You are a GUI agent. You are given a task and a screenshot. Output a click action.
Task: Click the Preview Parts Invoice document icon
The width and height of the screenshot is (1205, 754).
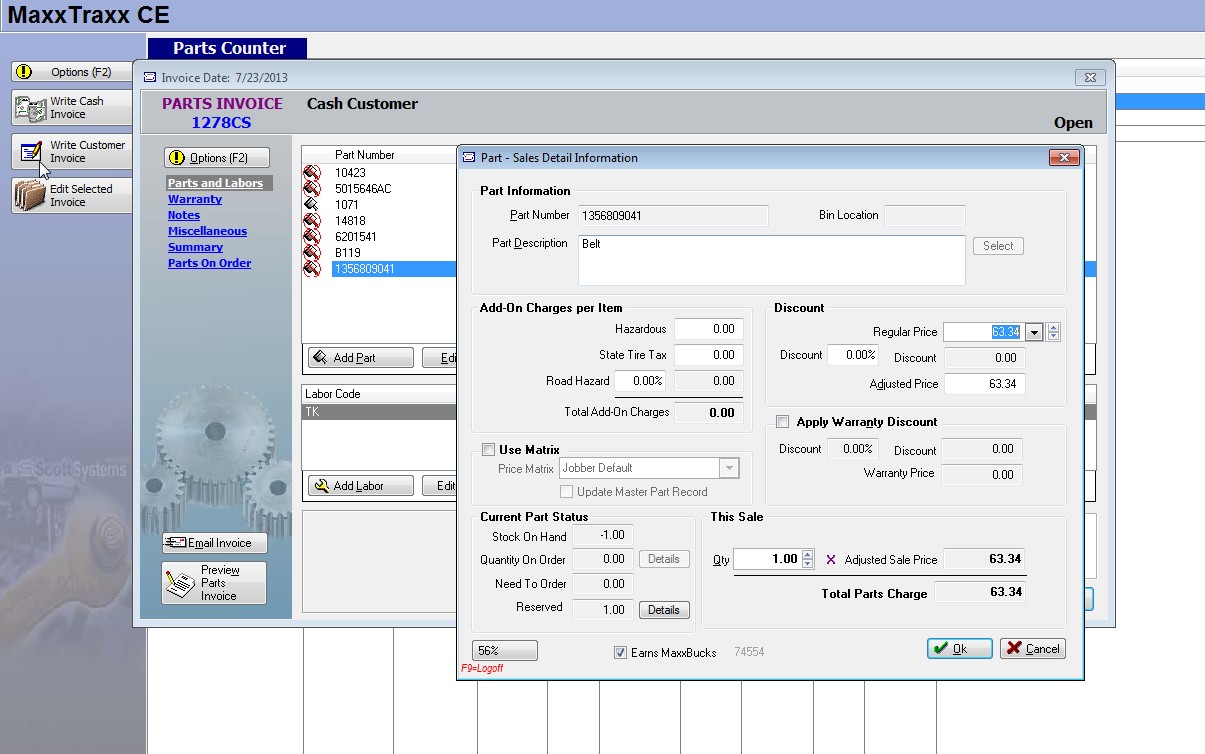(x=180, y=584)
